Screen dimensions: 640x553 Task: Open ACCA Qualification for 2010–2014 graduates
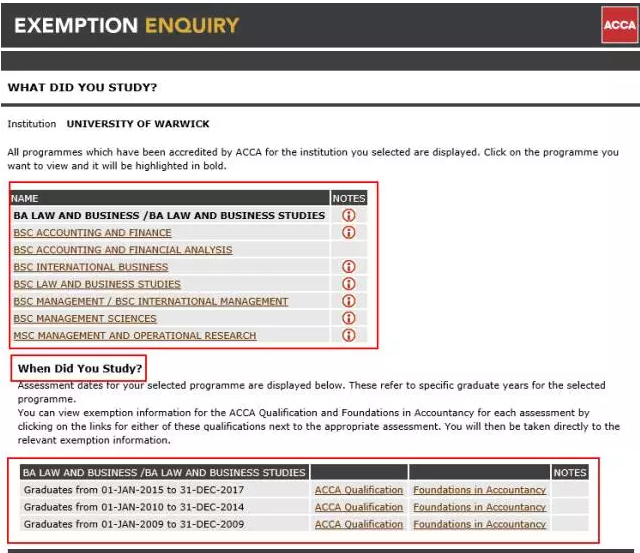coord(359,507)
